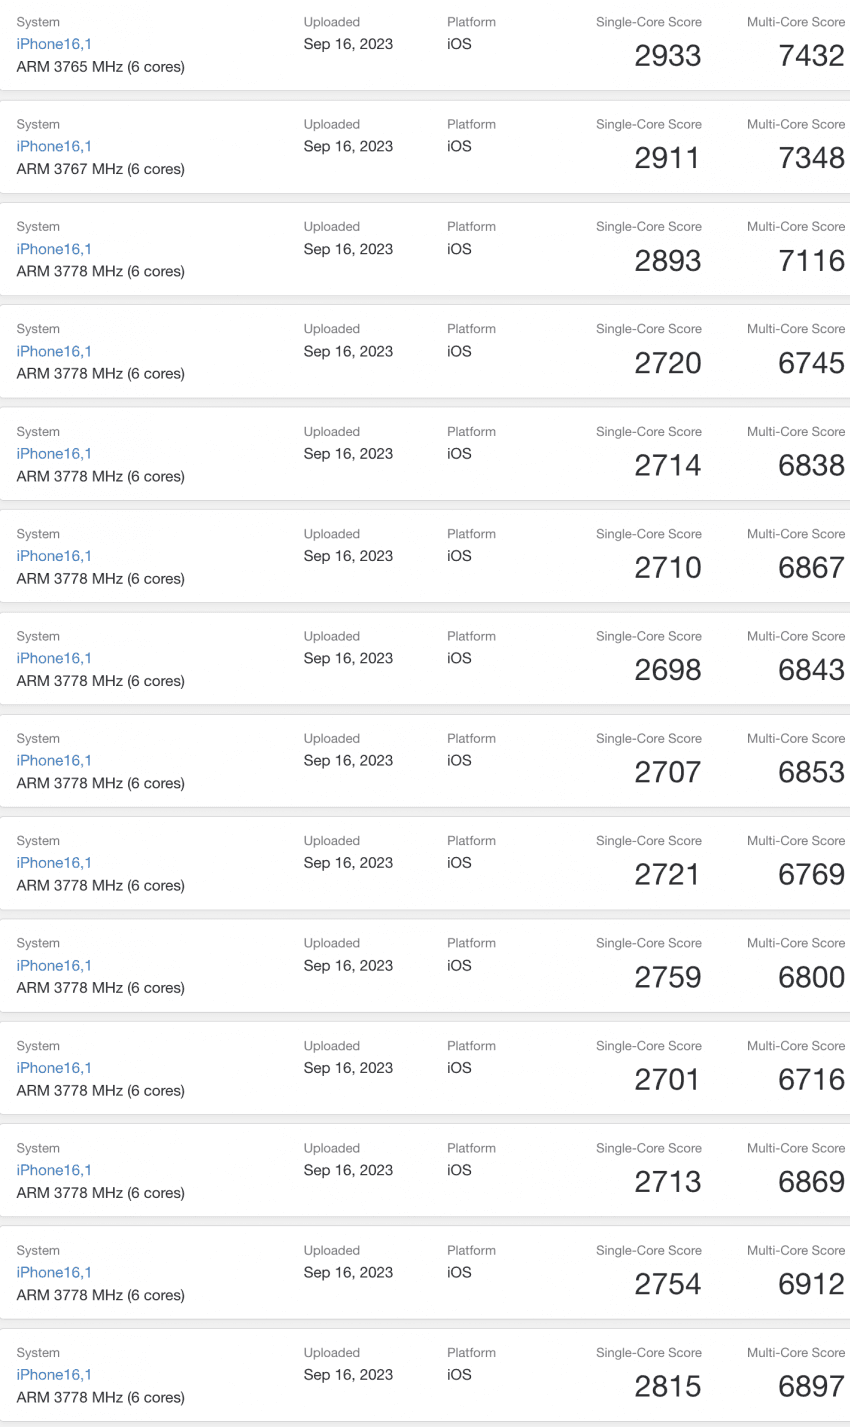Click the ARM 3765 MHz (6 cores) text

(100, 67)
